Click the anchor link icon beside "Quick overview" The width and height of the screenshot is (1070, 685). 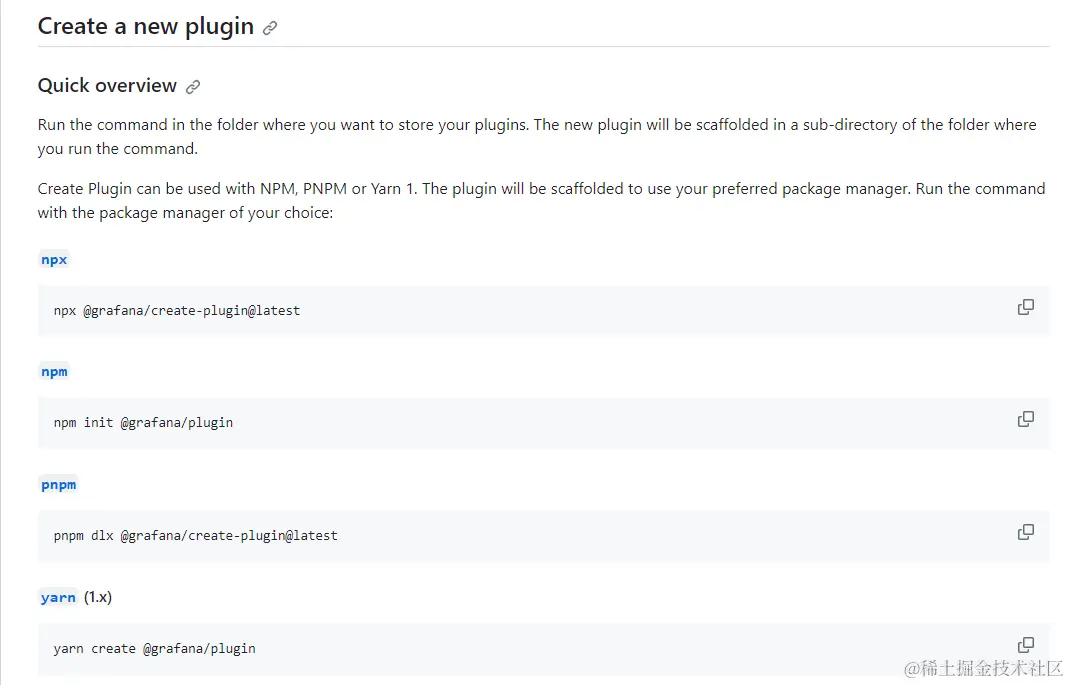(193, 87)
